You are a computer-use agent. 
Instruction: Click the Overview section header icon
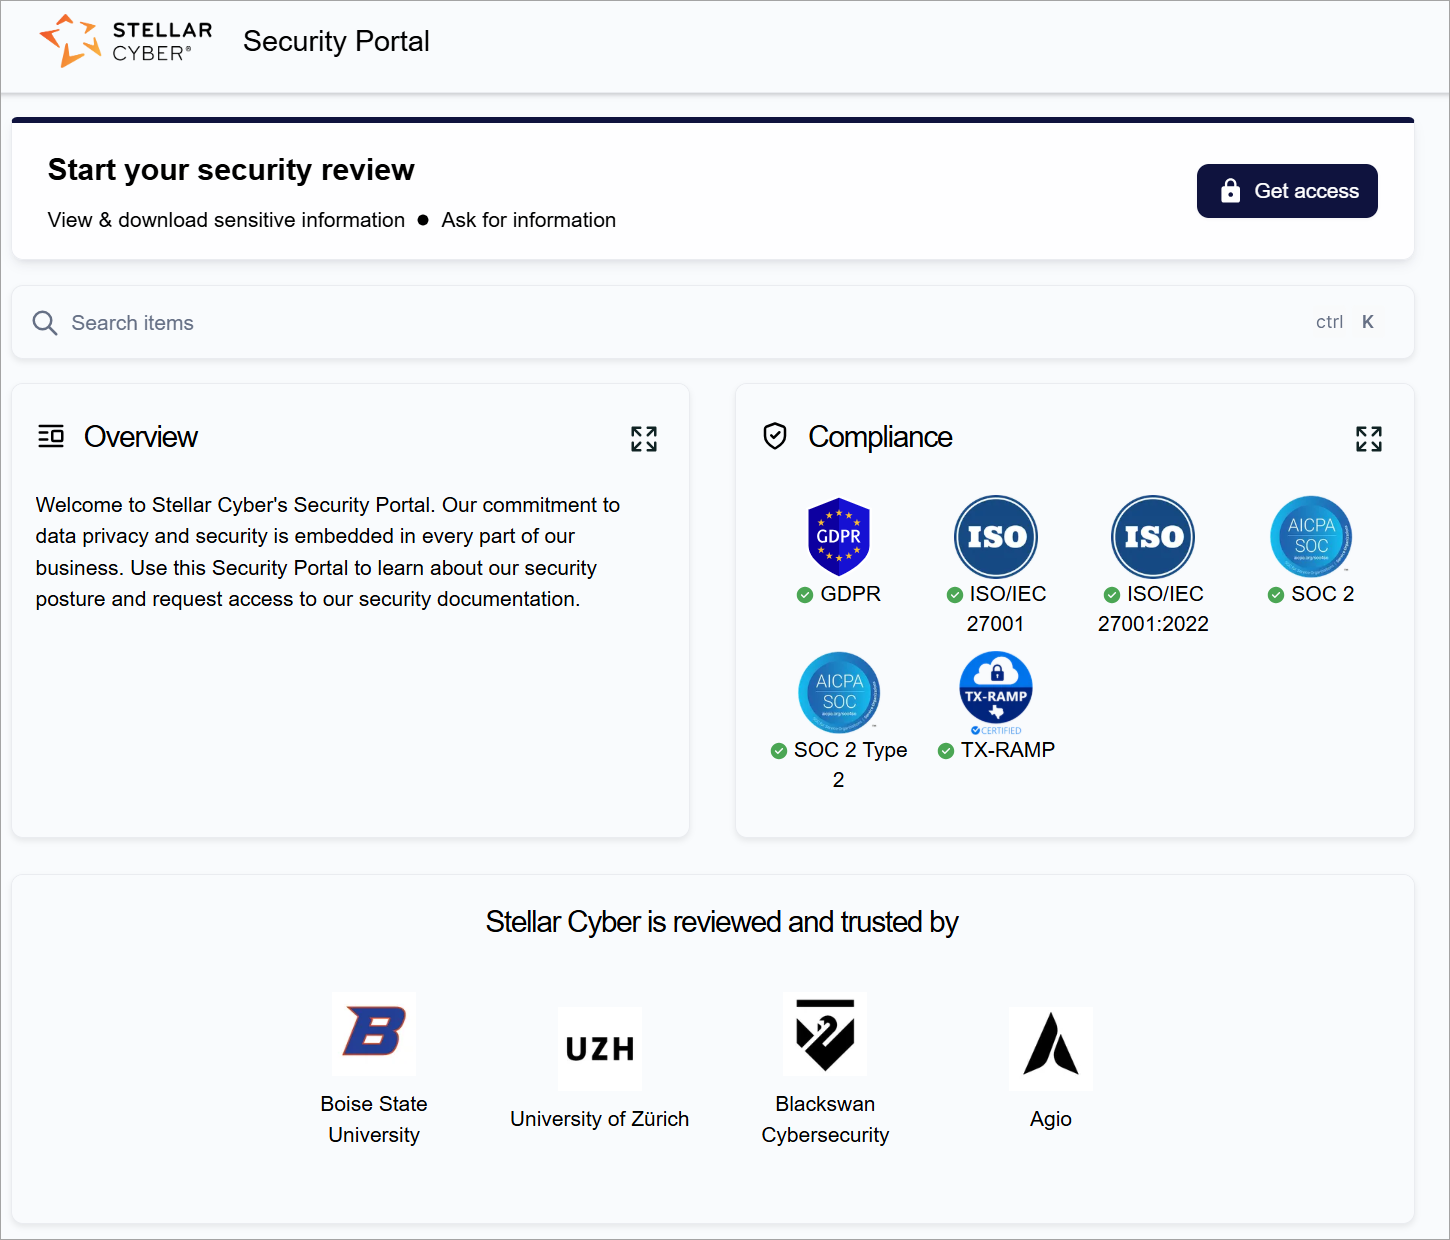click(51, 436)
